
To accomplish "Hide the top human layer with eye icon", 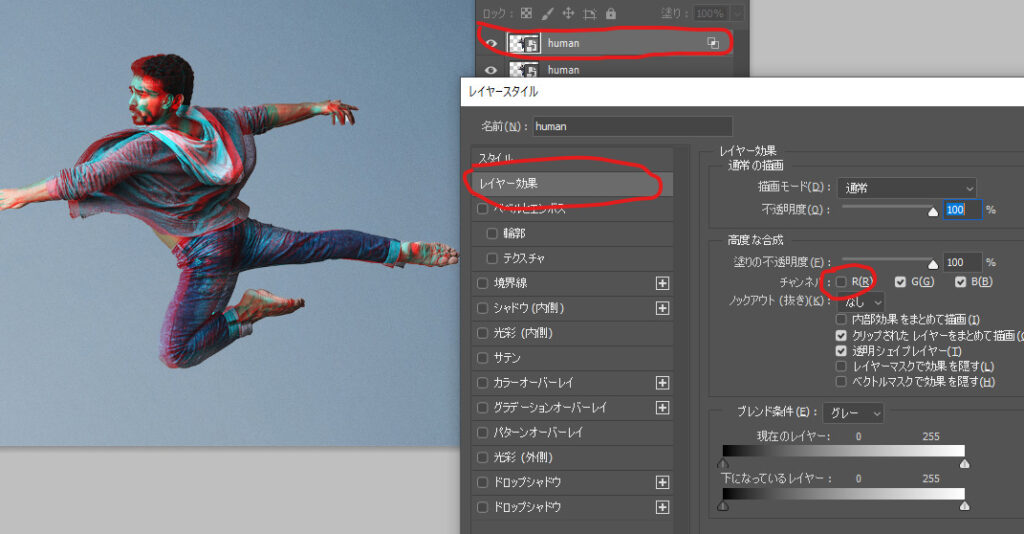I will pyautogui.click(x=491, y=43).
